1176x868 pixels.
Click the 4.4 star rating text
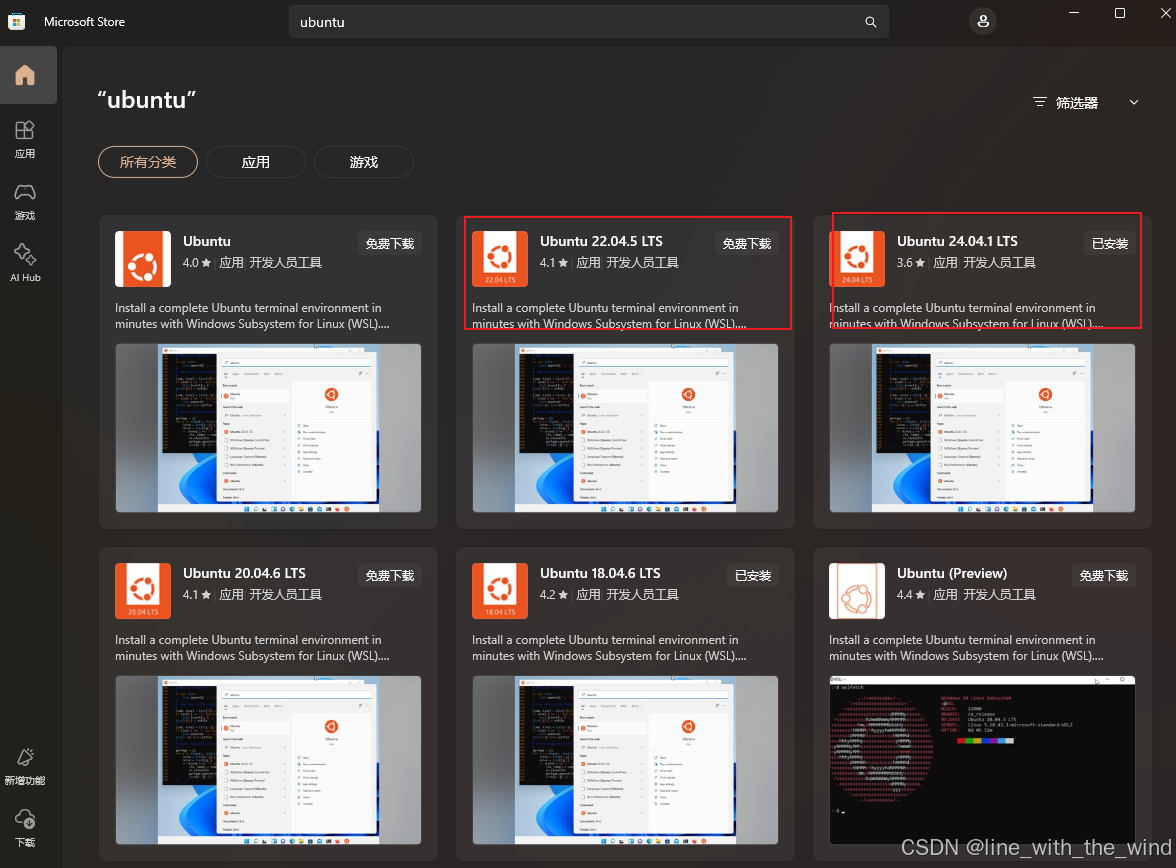click(x=910, y=594)
